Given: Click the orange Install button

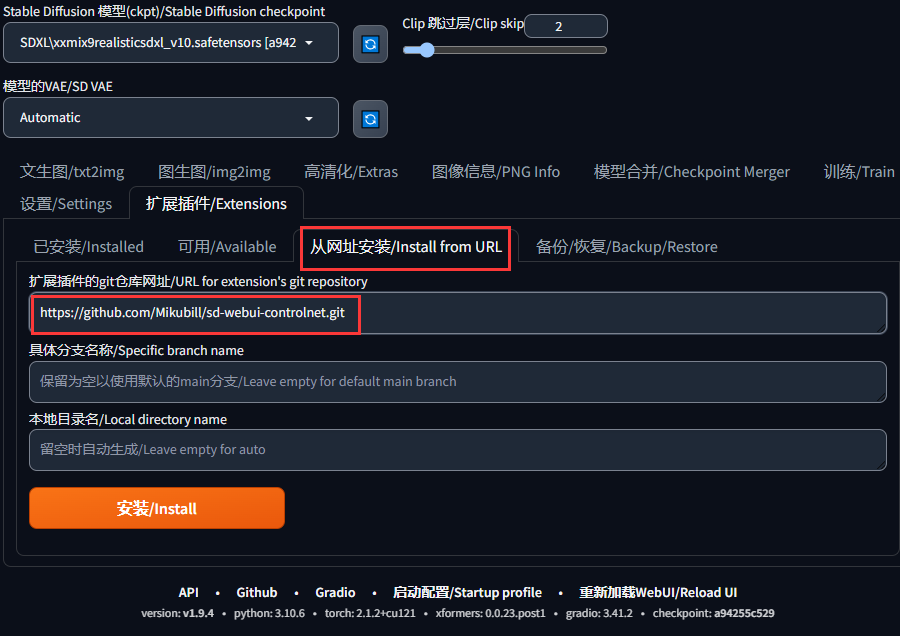Looking at the screenshot, I should pyautogui.click(x=157, y=508).
